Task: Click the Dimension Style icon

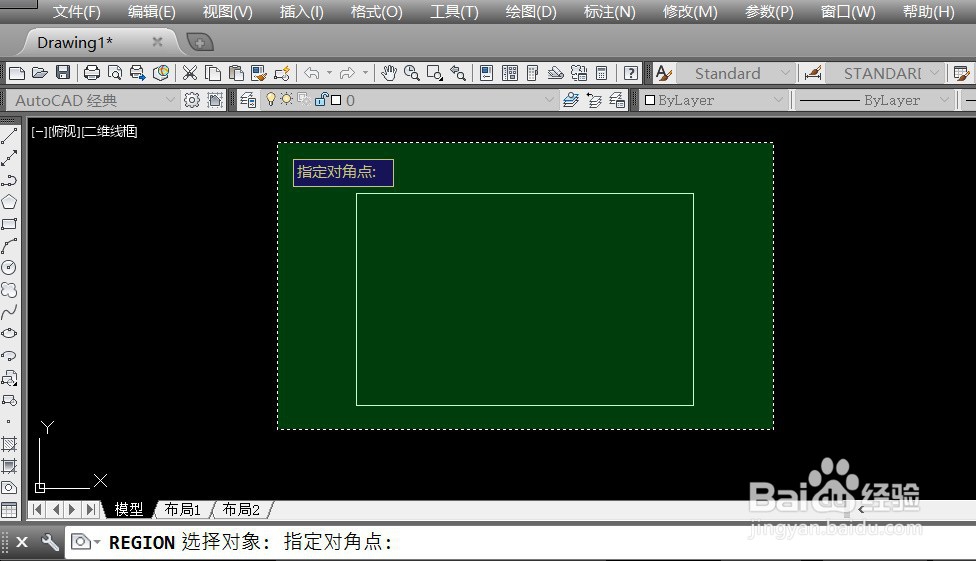Action: (812, 73)
